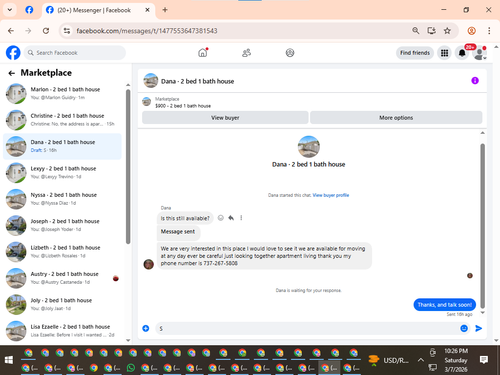Image resolution: width=500 pixels, height=375 pixels.
Task: Open the Marion 2 bed 1 bath chat
Action: [62, 93]
